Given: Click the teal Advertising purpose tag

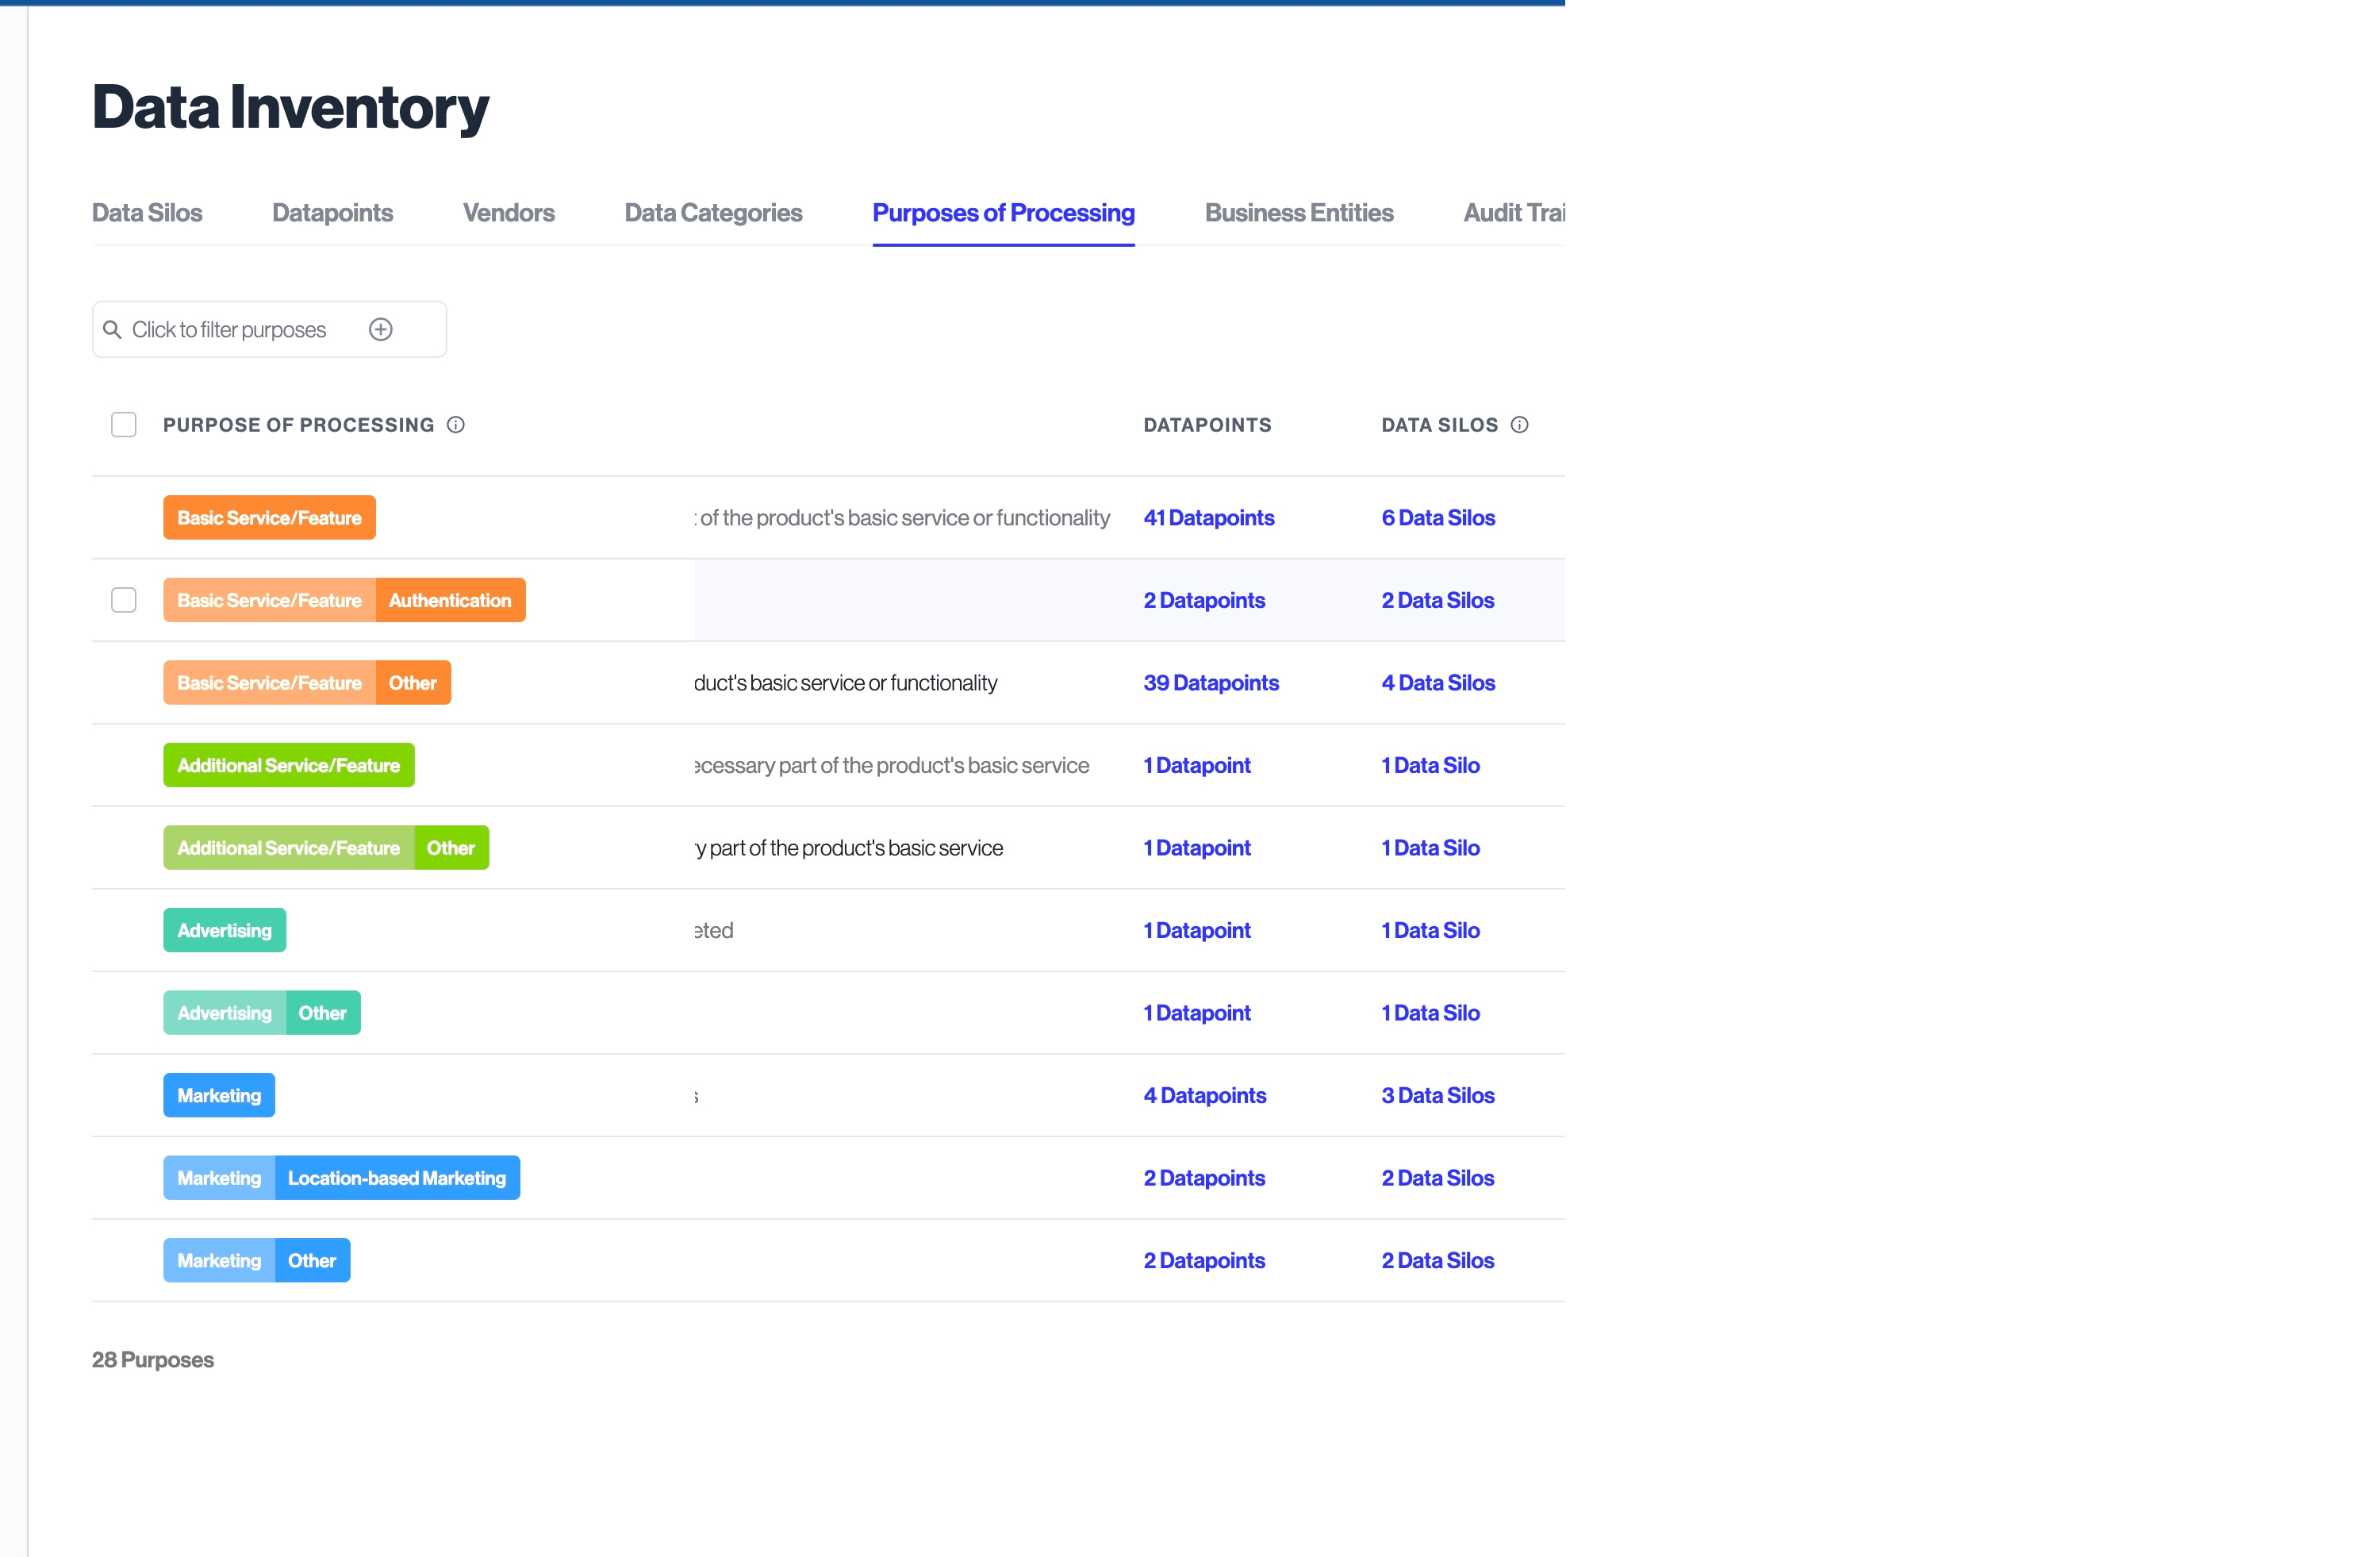Looking at the screenshot, I should point(224,931).
